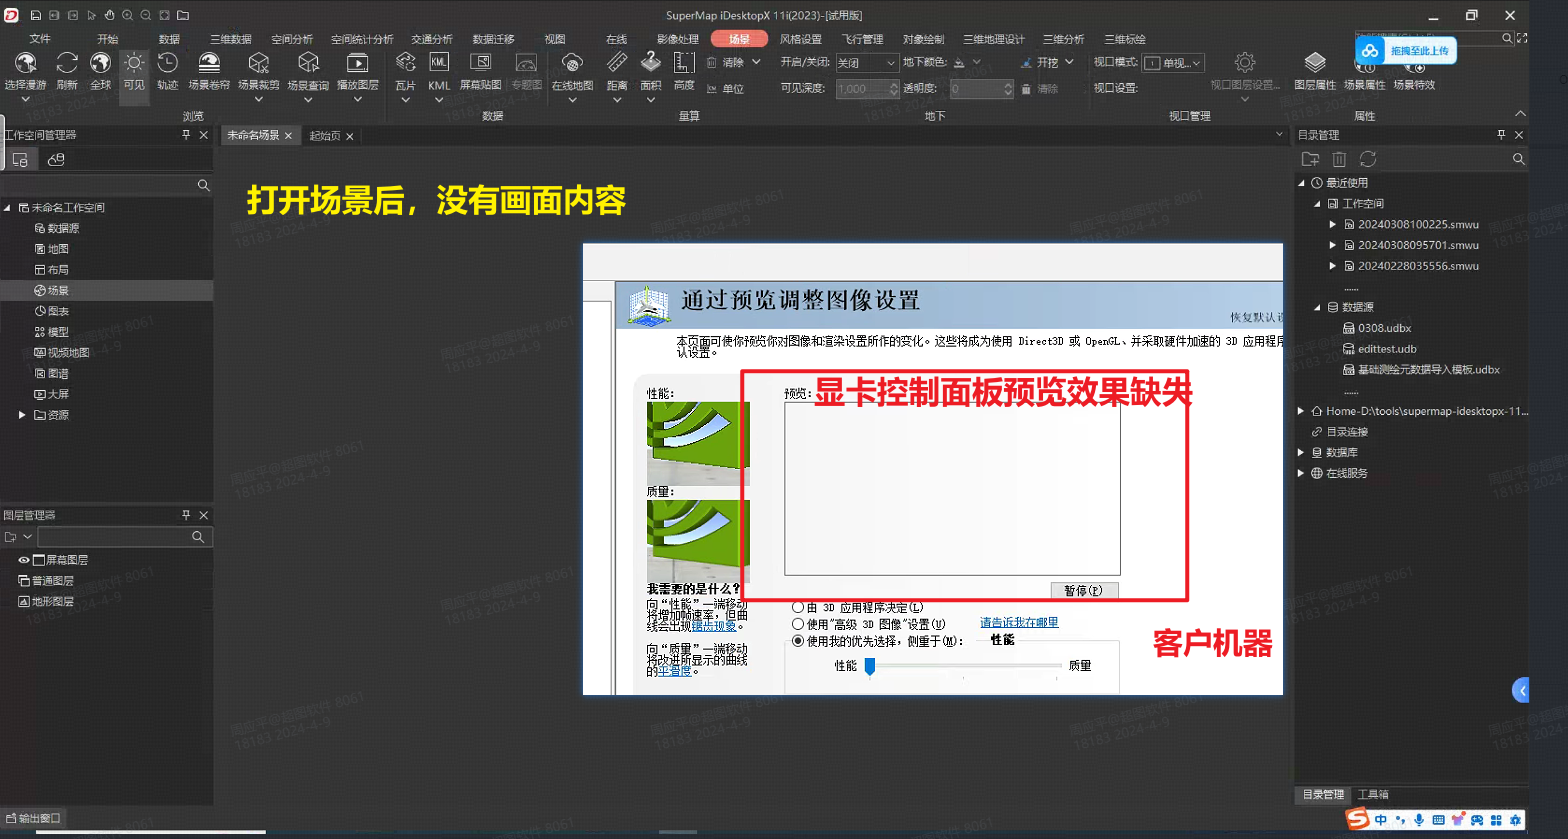Click the 单位 unit button
The height and width of the screenshot is (839, 1568).
click(x=725, y=89)
